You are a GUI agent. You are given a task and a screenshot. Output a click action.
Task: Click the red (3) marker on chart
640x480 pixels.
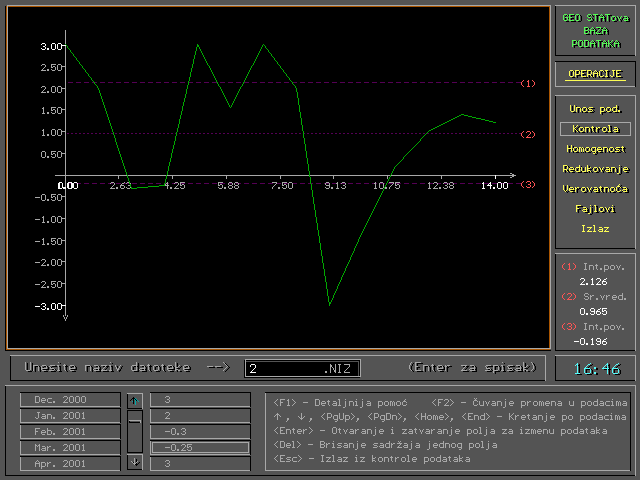coord(529,185)
